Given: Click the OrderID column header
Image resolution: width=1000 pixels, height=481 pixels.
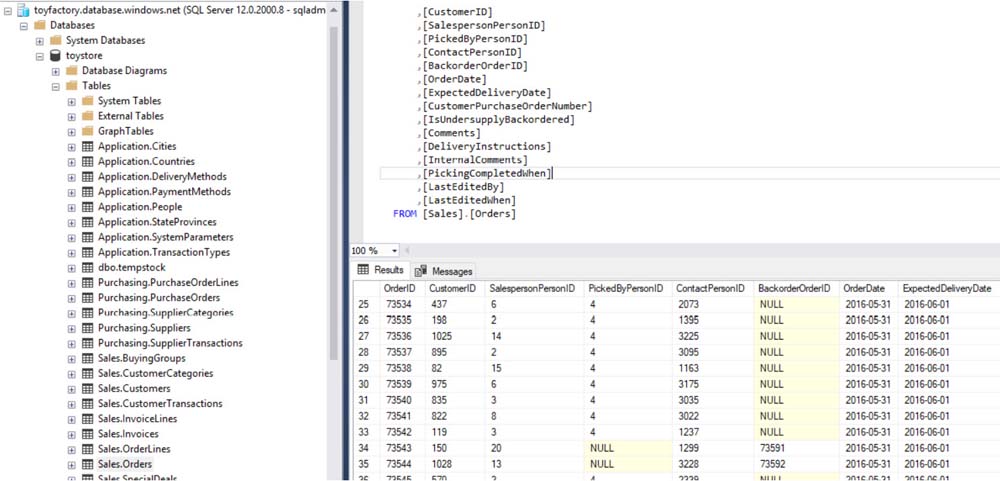Looking at the screenshot, I should 400,288.
